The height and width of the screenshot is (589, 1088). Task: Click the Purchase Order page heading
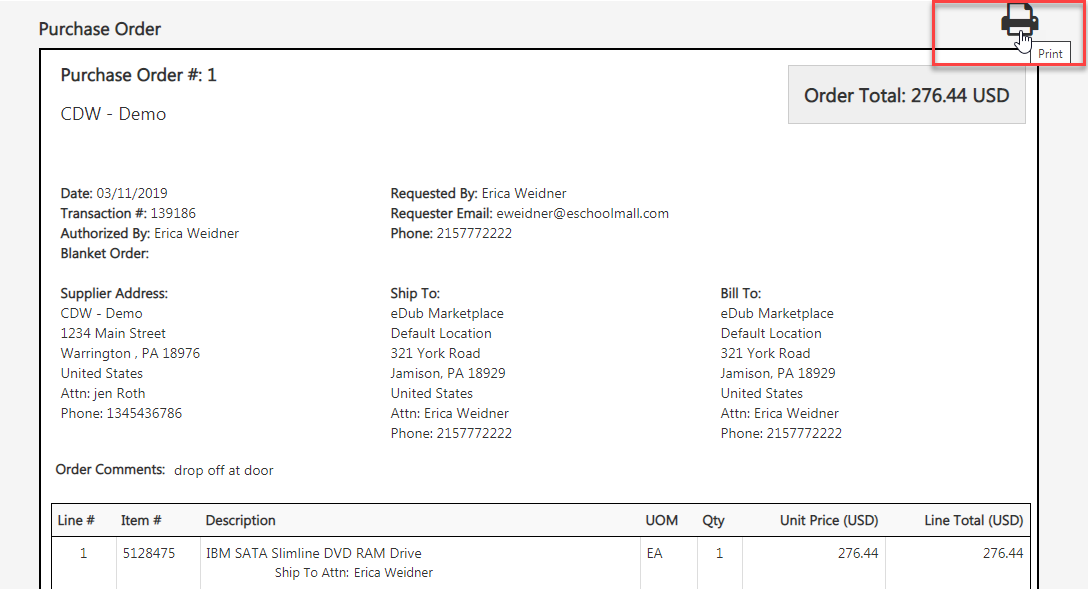[x=100, y=29]
